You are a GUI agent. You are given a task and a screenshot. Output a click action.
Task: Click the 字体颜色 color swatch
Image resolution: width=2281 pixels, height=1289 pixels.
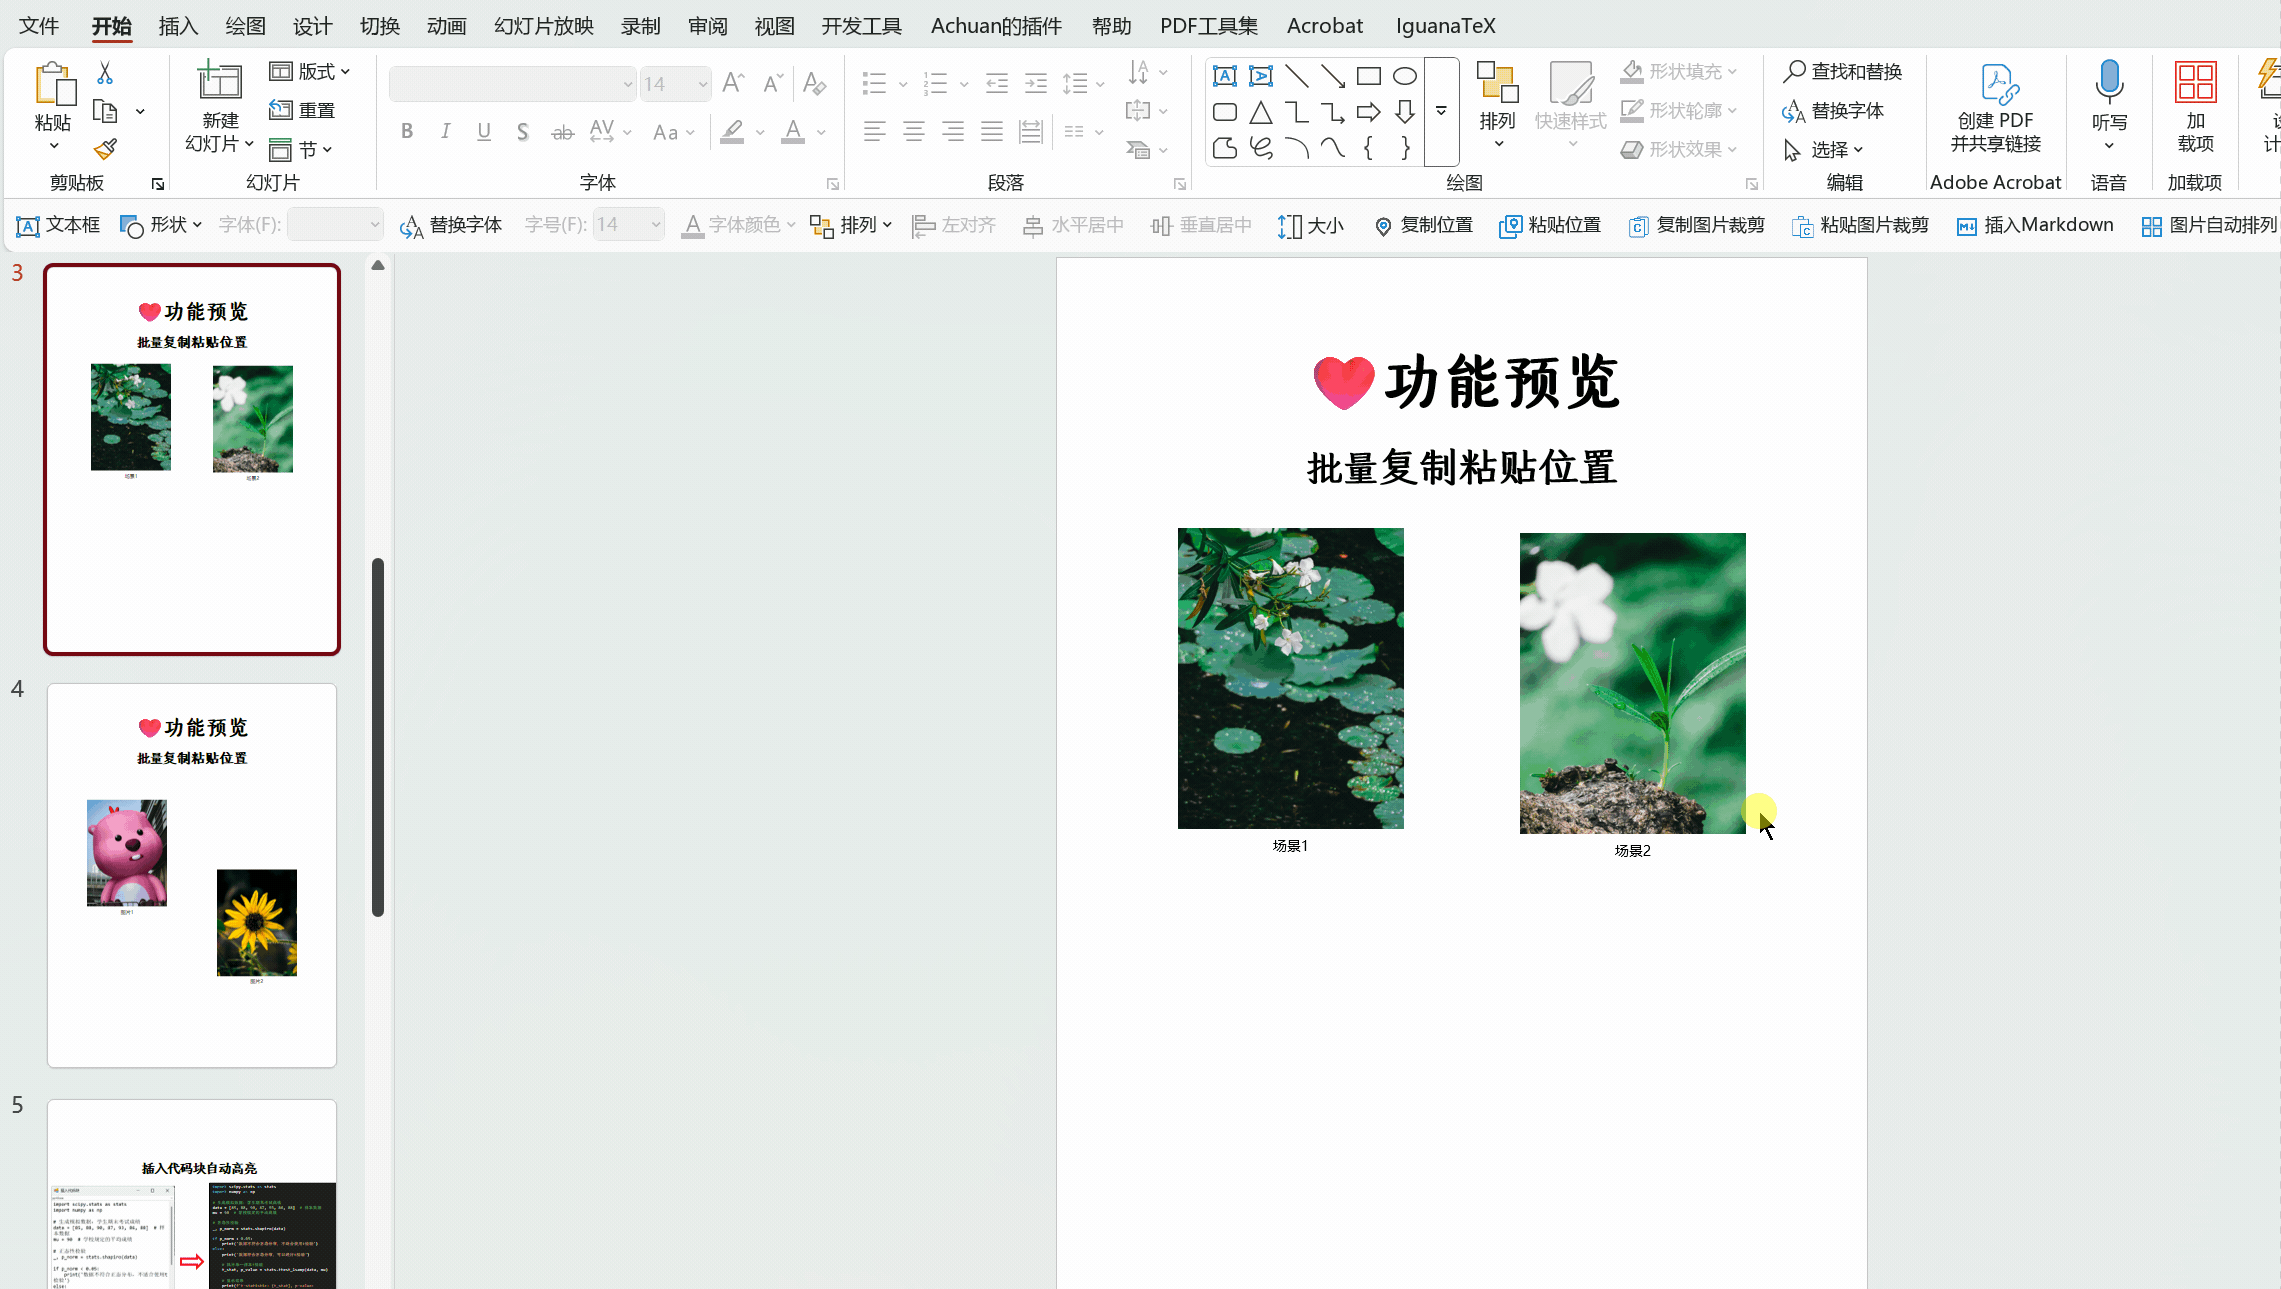(793, 131)
